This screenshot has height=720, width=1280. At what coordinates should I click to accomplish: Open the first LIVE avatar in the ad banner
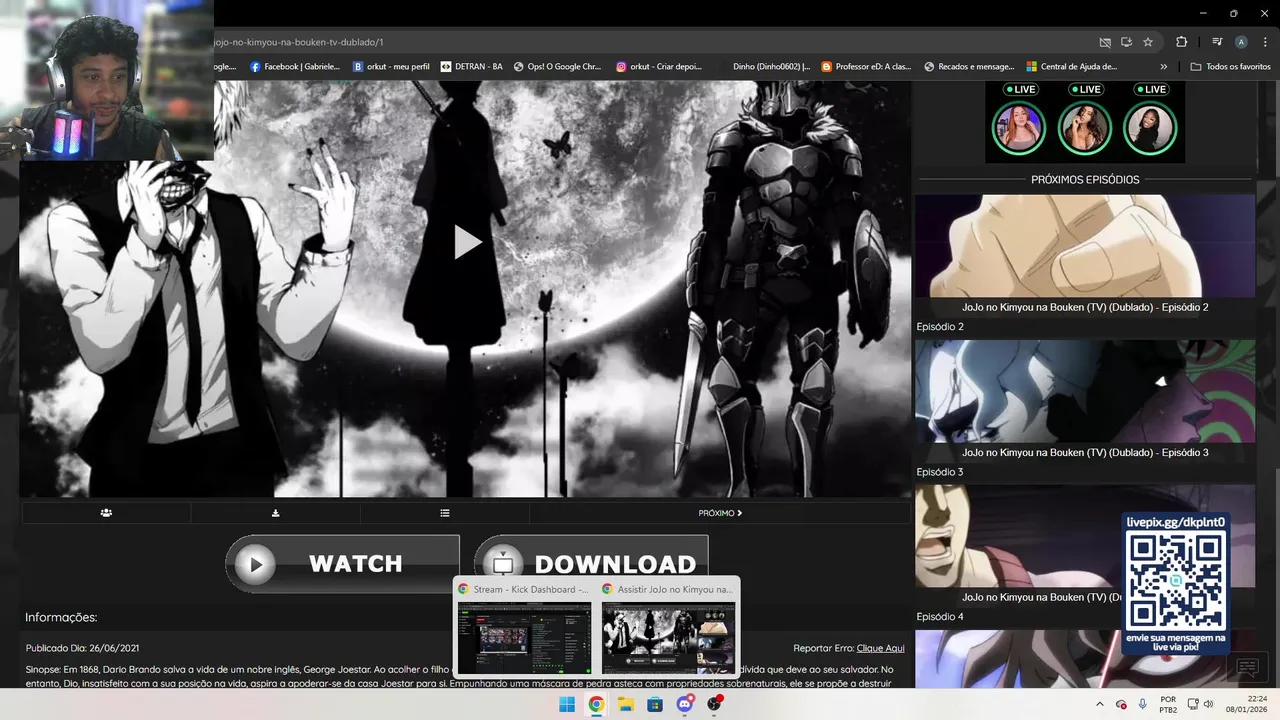[x=1018, y=127]
